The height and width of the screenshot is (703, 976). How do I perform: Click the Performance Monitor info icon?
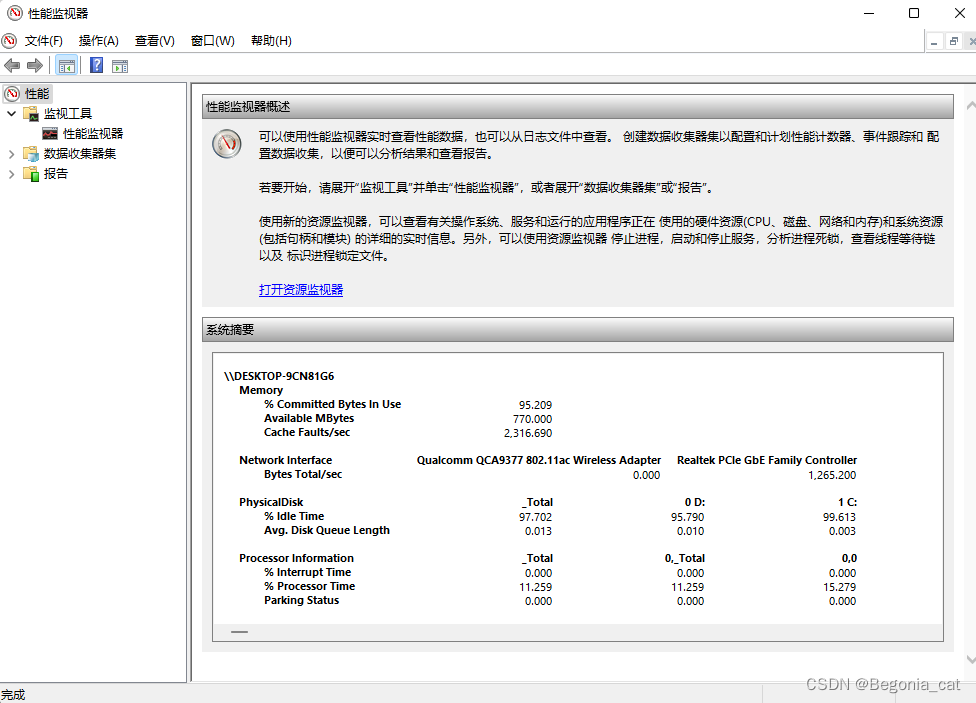point(227,143)
